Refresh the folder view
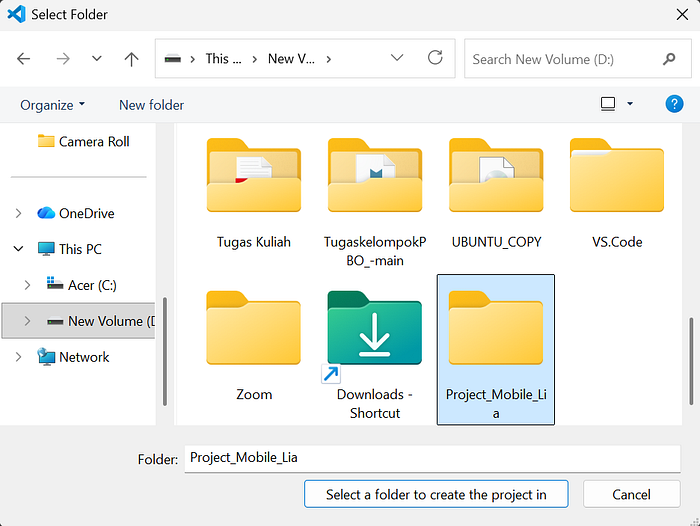This screenshot has width=700, height=526. (x=435, y=58)
